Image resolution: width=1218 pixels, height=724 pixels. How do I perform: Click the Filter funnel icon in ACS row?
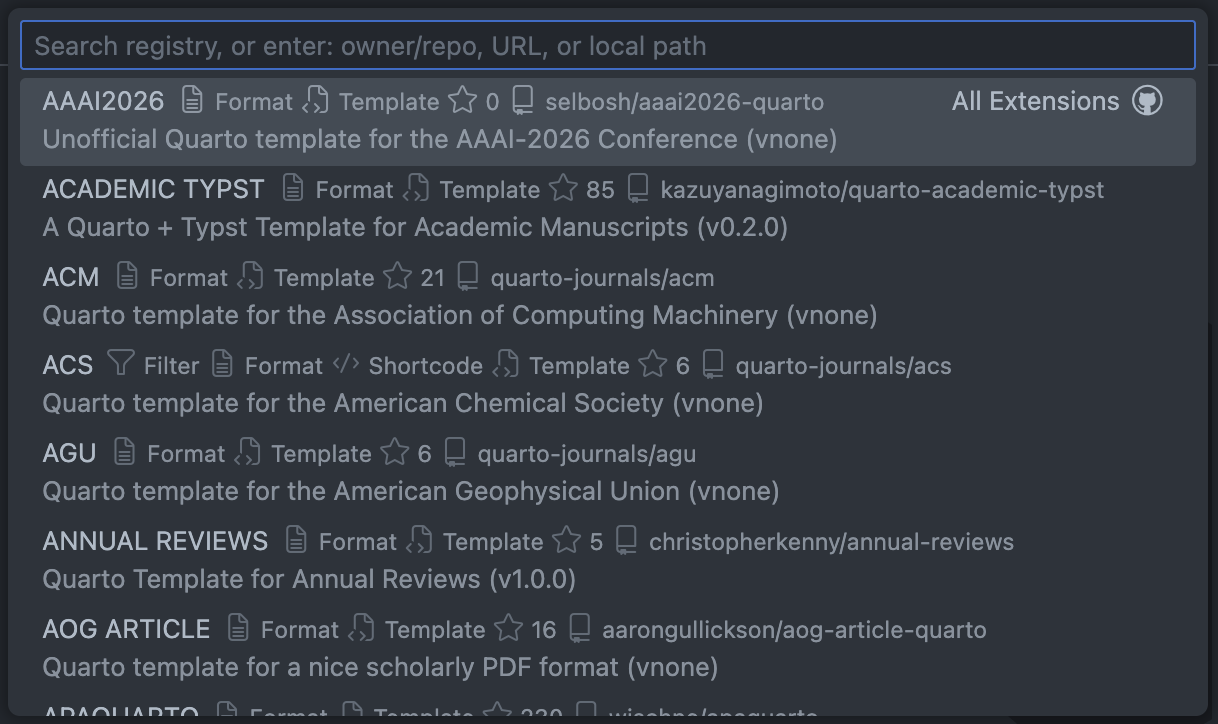tap(121, 364)
